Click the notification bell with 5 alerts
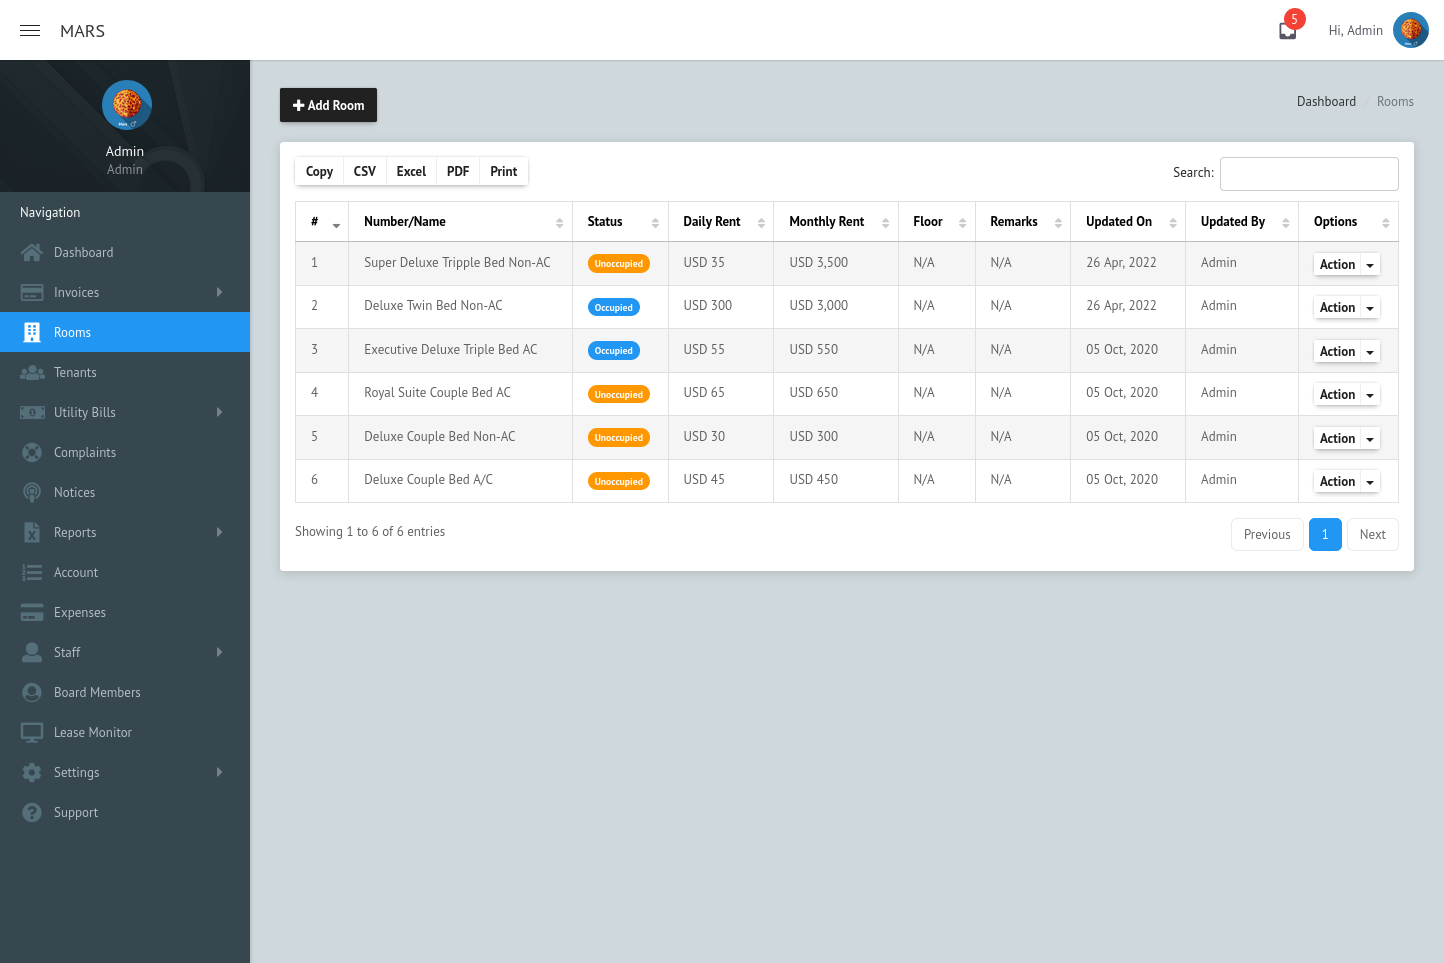The width and height of the screenshot is (1444, 963). (1286, 30)
